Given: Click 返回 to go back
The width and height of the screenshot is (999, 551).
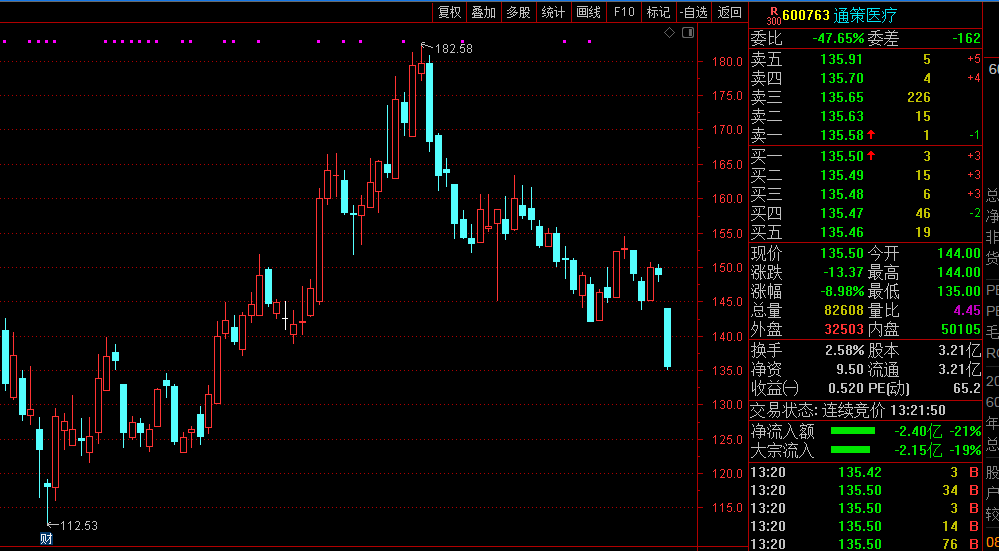Looking at the screenshot, I should pyautogui.click(x=729, y=12).
